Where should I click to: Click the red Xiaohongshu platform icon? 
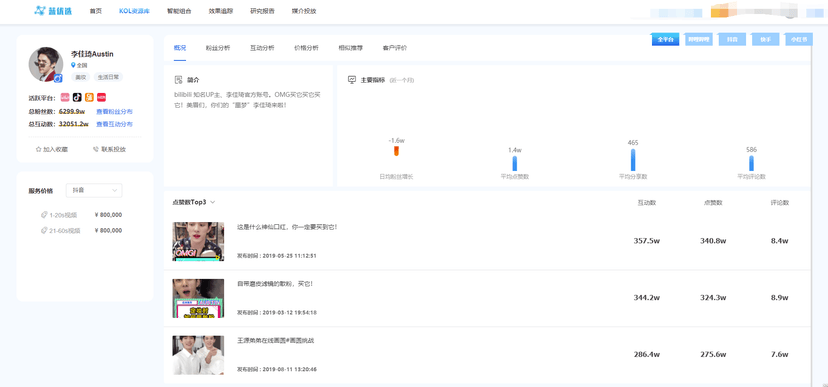pyautogui.click(x=101, y=97)
